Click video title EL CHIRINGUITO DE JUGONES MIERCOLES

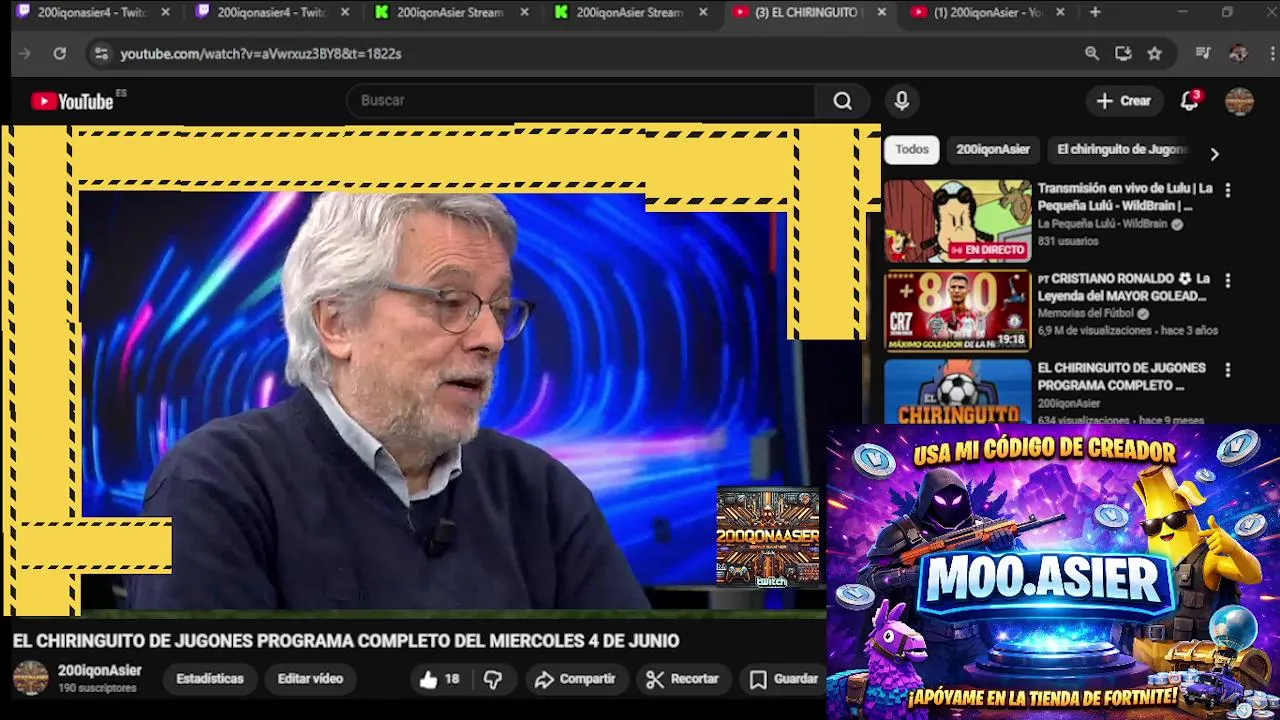pos(346,641)
